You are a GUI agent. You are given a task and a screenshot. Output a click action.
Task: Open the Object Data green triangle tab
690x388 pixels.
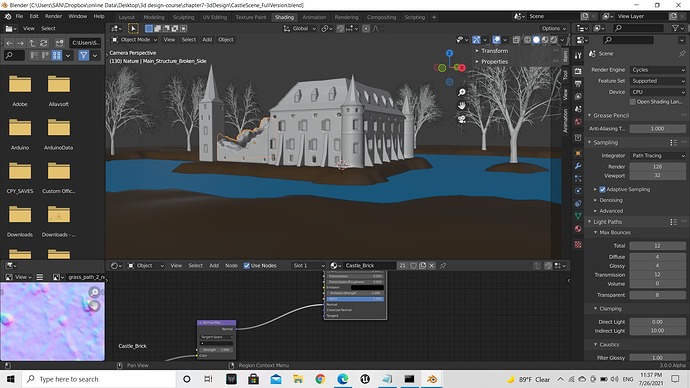pos(578,216)
